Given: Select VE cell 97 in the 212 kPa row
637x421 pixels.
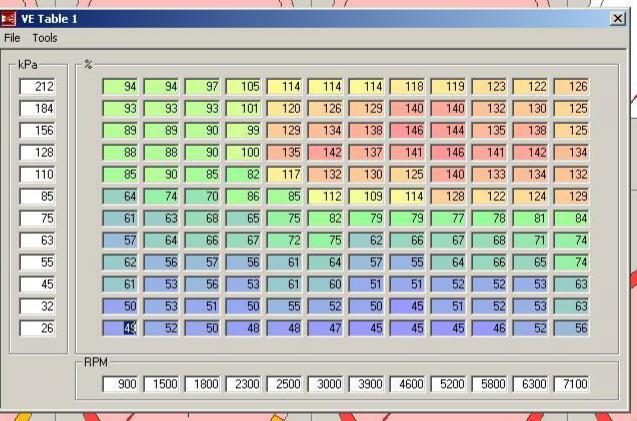Looking at the screenshot, I should click(x=202, y=87).
